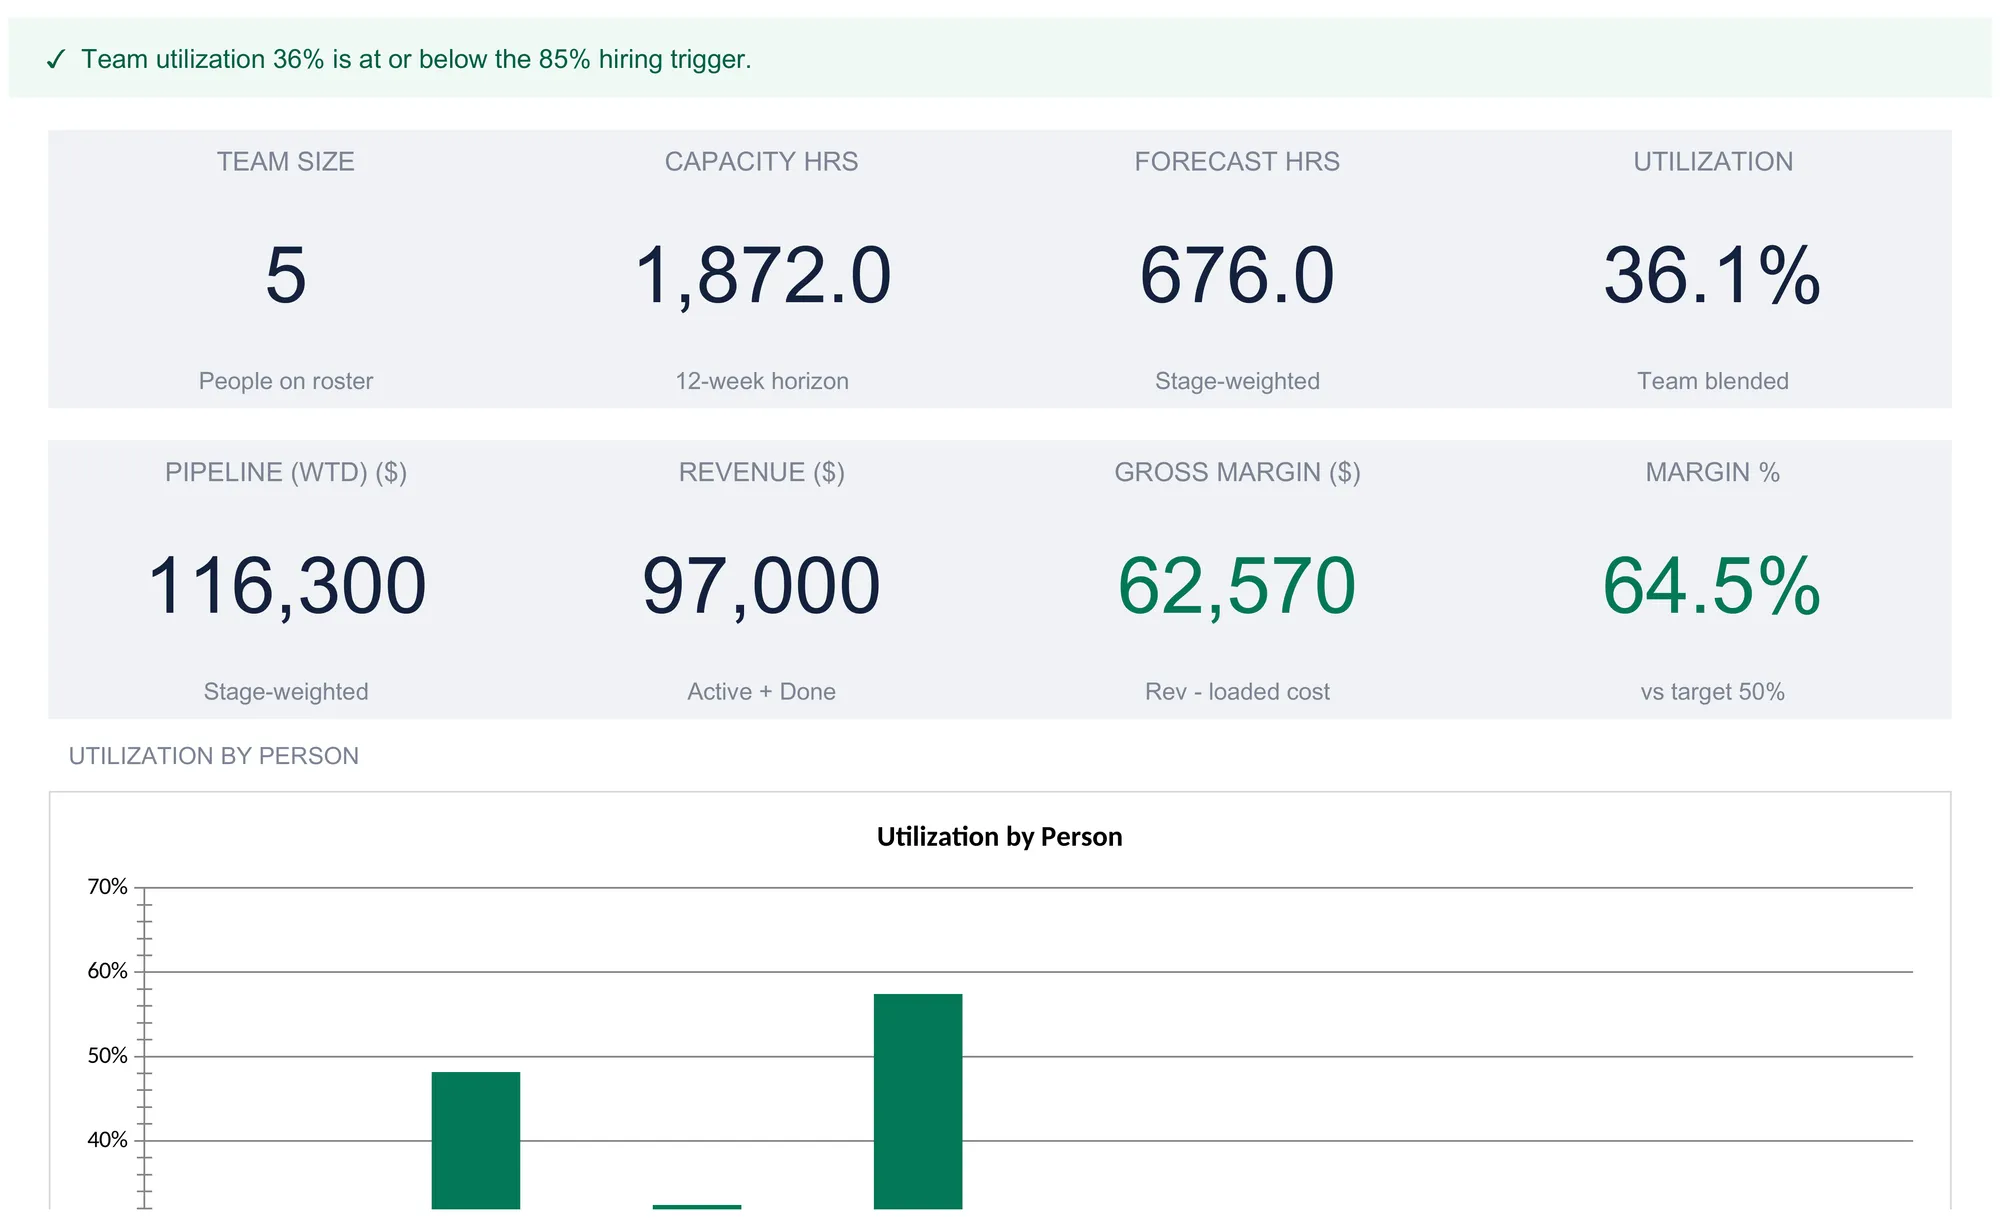This screenshot has height=1218, width=2000.
Task: Click the GROSS MARGIN ($) label
Action: [1237, 472]
